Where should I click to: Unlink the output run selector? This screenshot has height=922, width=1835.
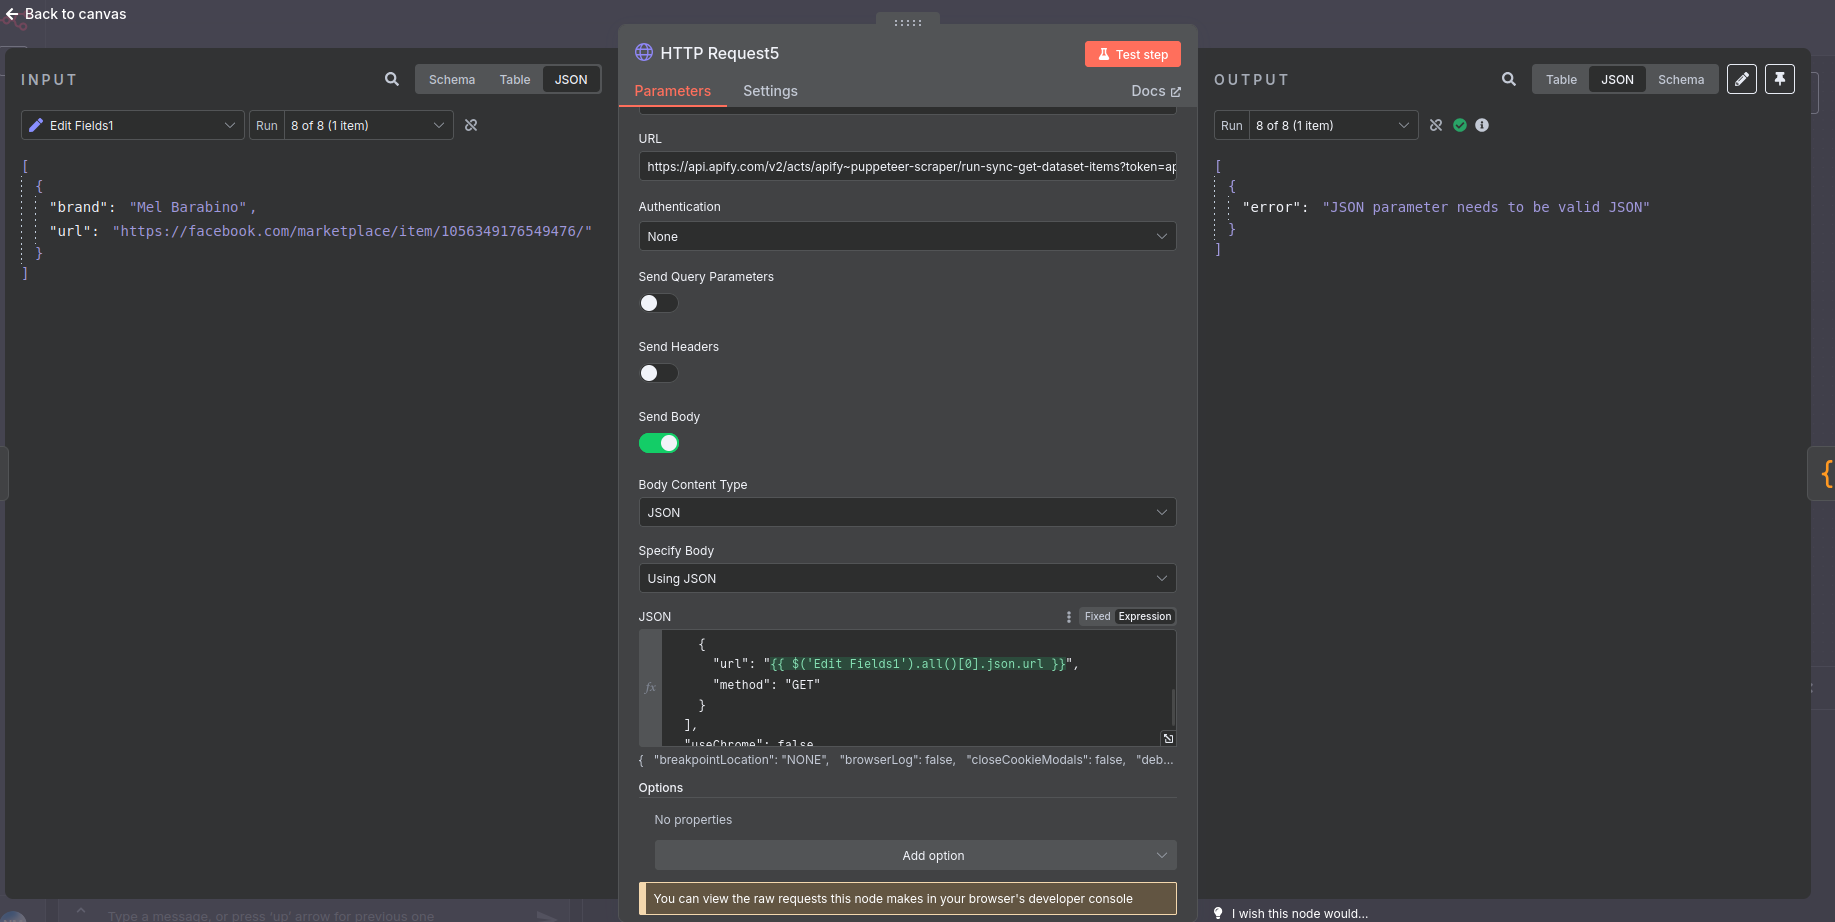coord(1436,125)
